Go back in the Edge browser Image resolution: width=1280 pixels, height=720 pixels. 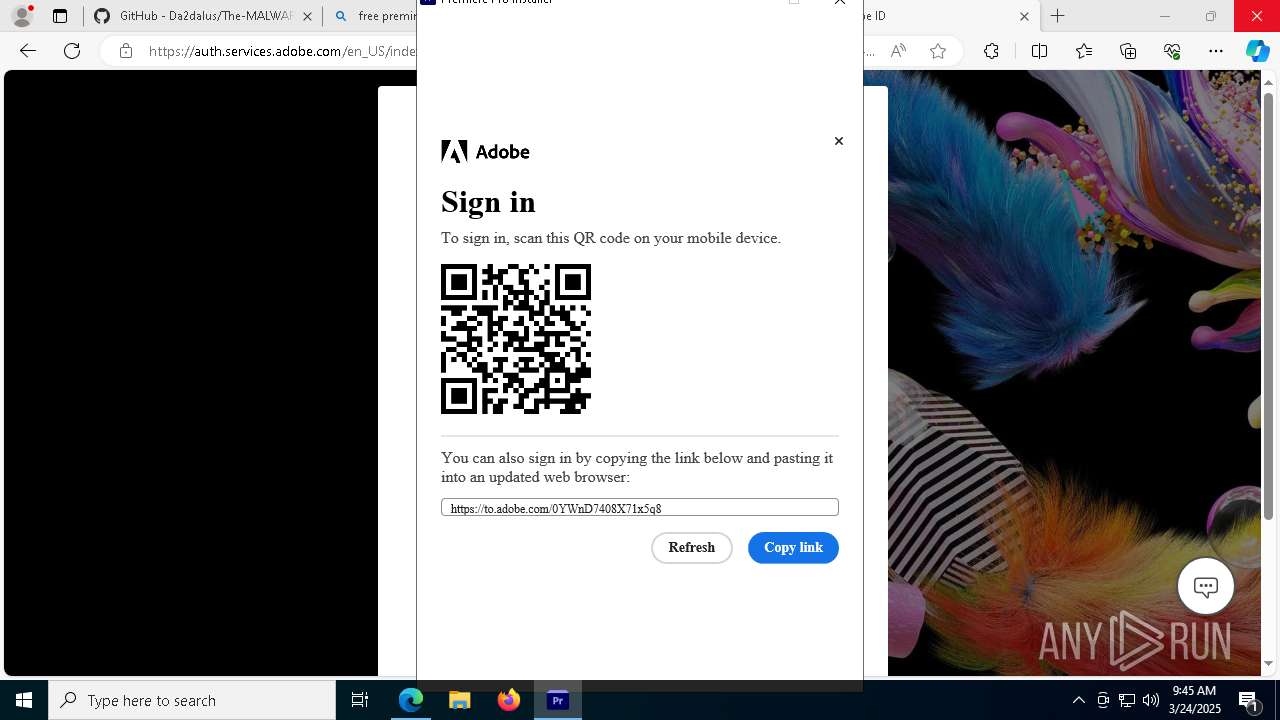[x=28, y=51]
